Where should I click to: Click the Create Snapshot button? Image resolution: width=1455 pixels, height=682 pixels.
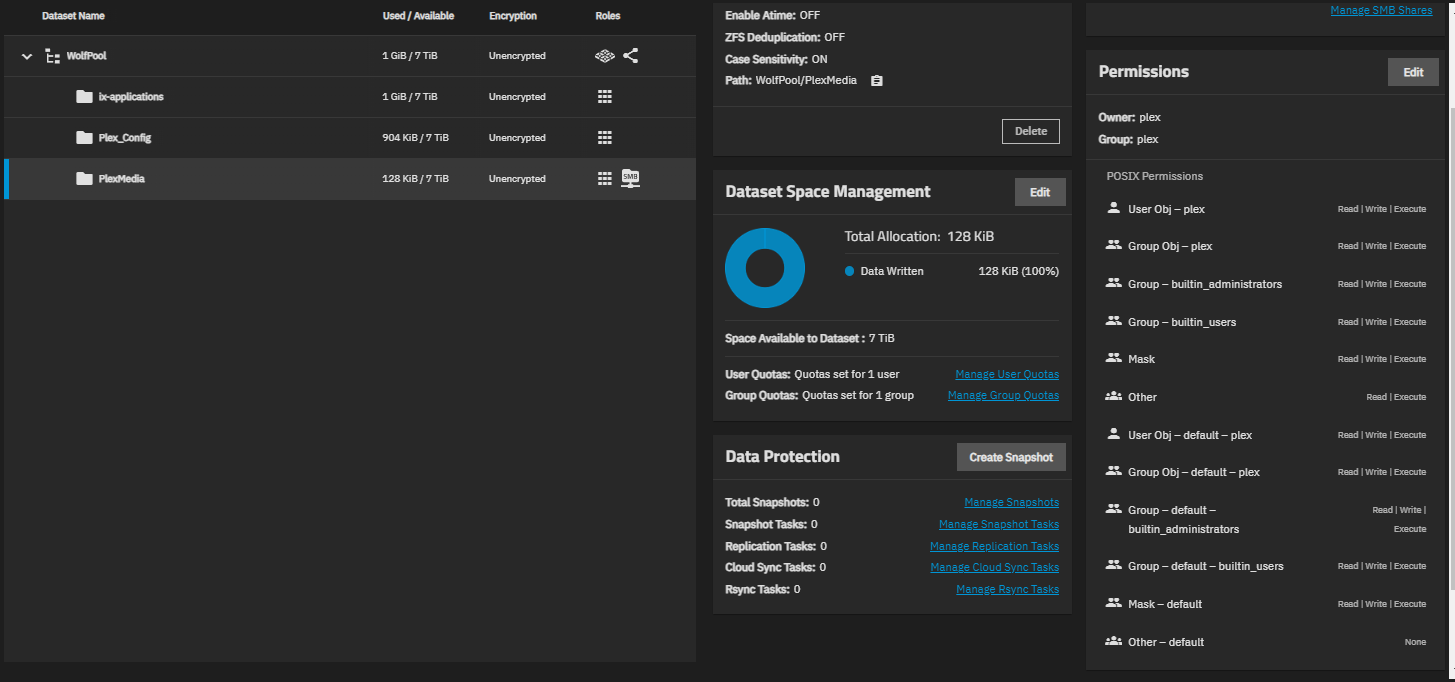(x=1011, y=457)
